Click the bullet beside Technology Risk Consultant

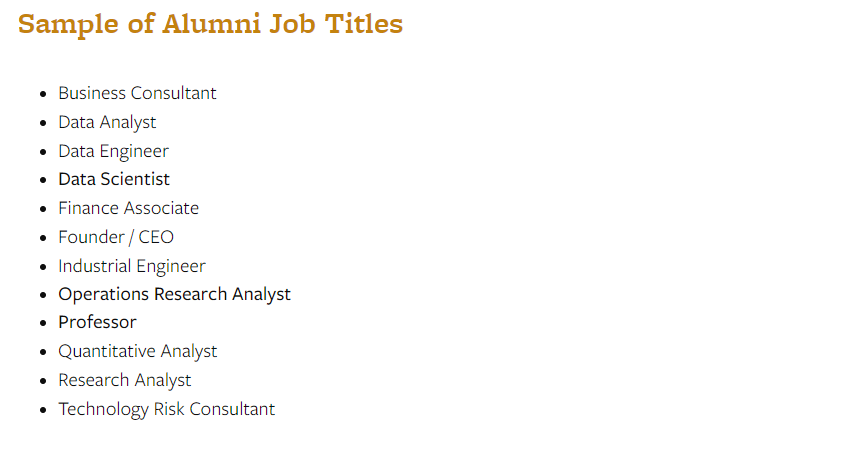[43, 410]
